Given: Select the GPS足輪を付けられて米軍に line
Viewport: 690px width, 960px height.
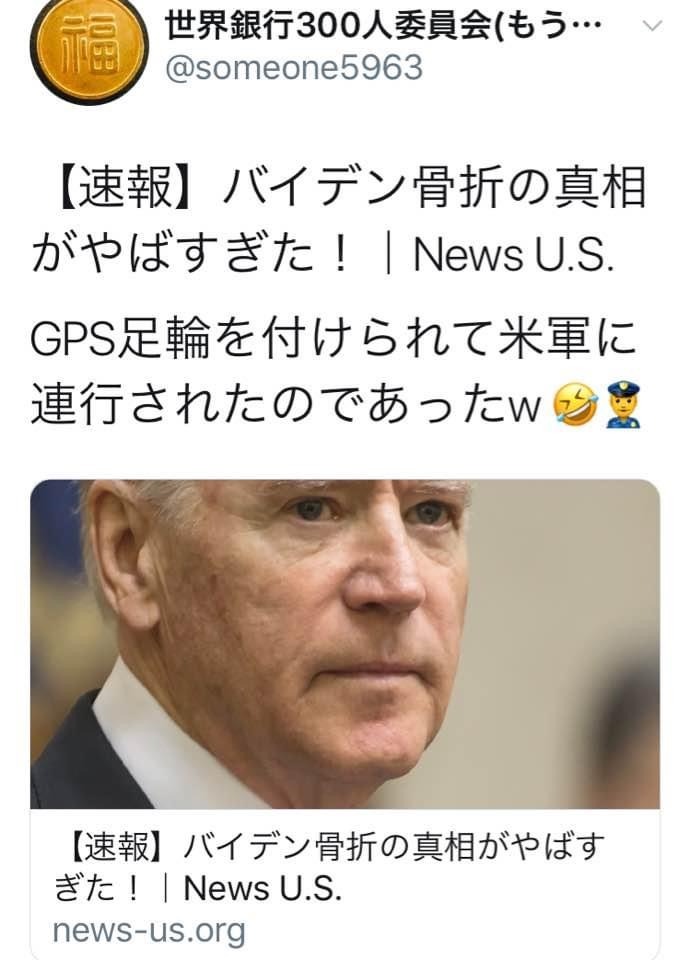Looking at the screenshot, I should tap(334, 339).
